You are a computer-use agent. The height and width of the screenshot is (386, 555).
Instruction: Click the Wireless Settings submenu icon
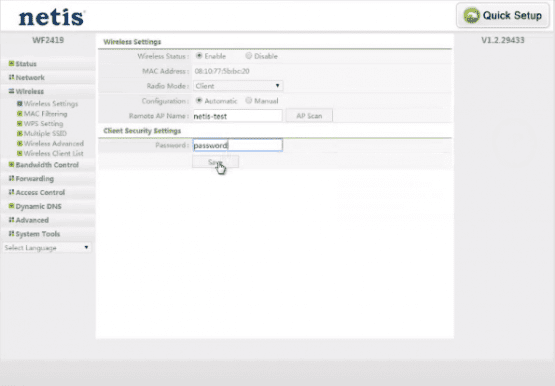pyautogui.click(x=20, y=104)
